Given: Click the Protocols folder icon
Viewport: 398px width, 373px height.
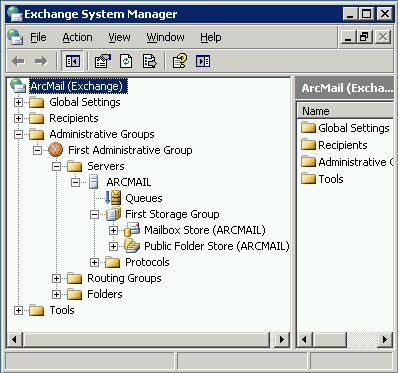Looking at the screenshot, I should tap(113, 262).
